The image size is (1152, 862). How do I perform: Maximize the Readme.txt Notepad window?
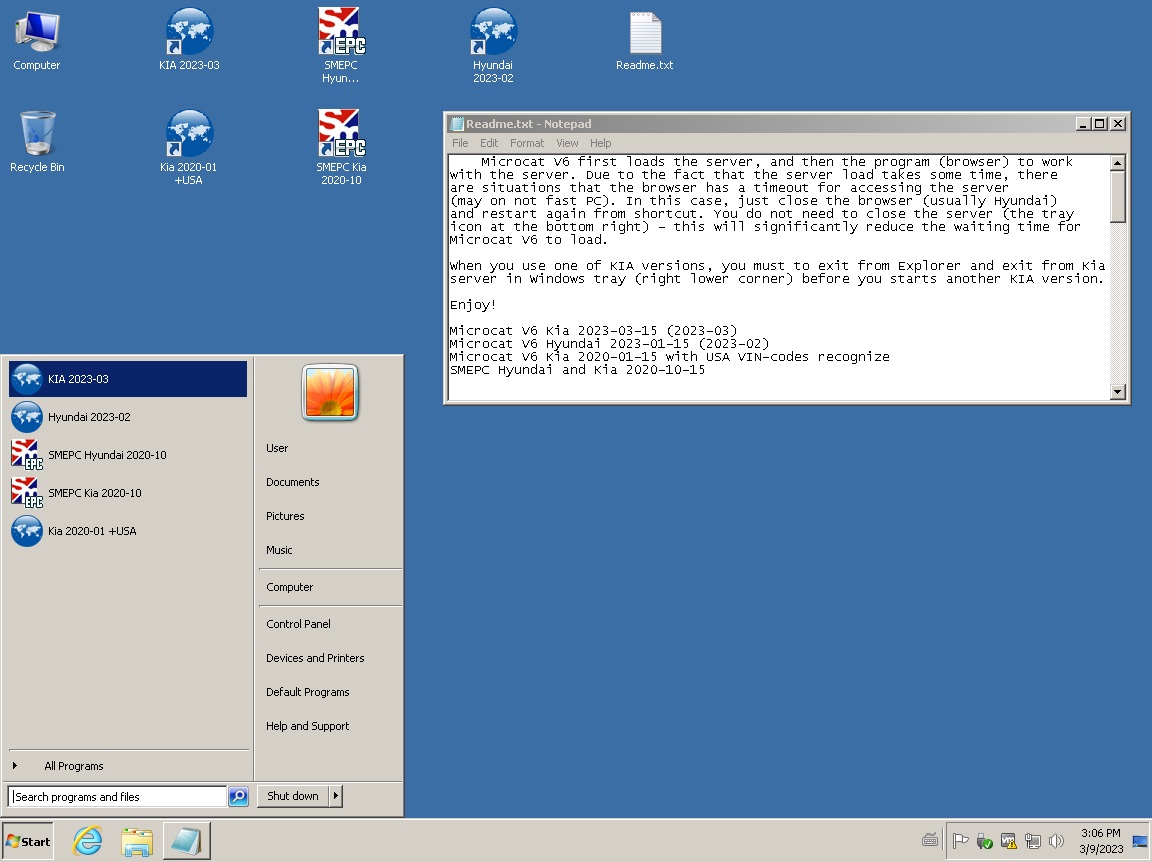[x=1099, y=123]
